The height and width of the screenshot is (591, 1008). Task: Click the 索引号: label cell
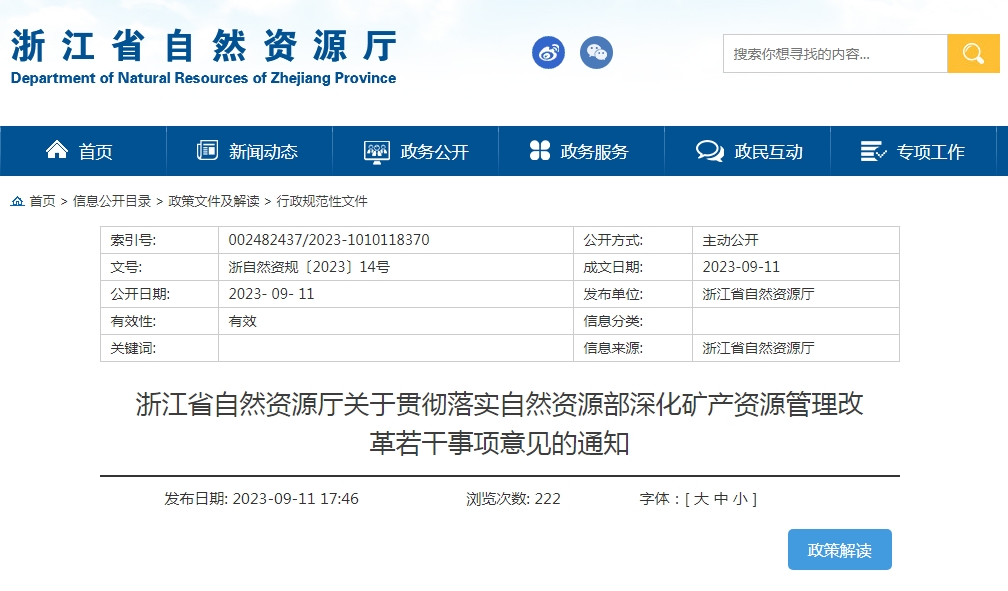click(159, 240)
